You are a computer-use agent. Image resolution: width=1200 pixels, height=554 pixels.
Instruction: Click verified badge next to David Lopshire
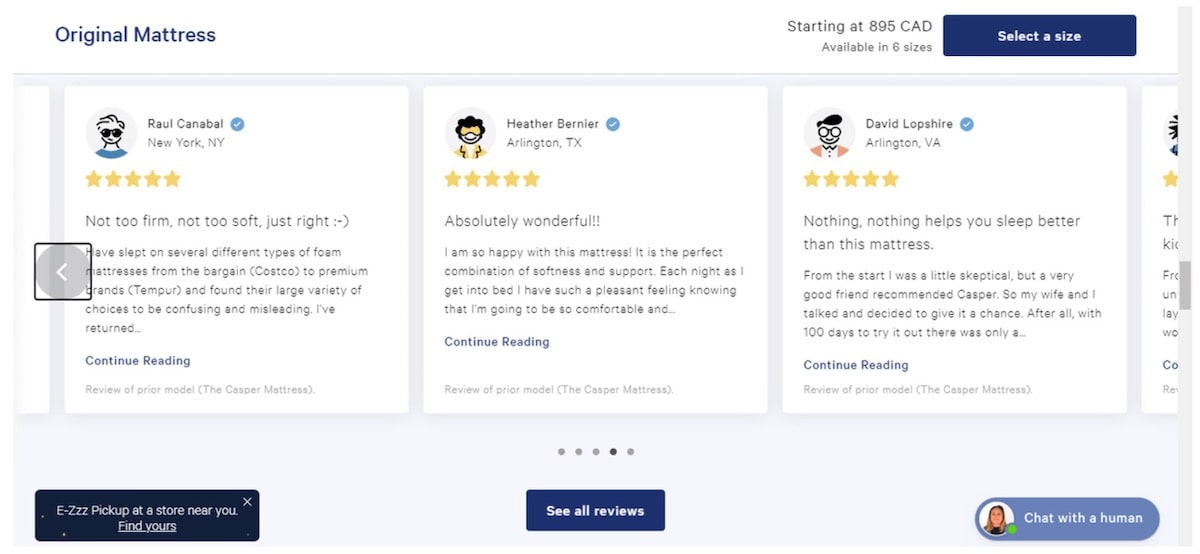pyautogui.click(x=967, y=124)
